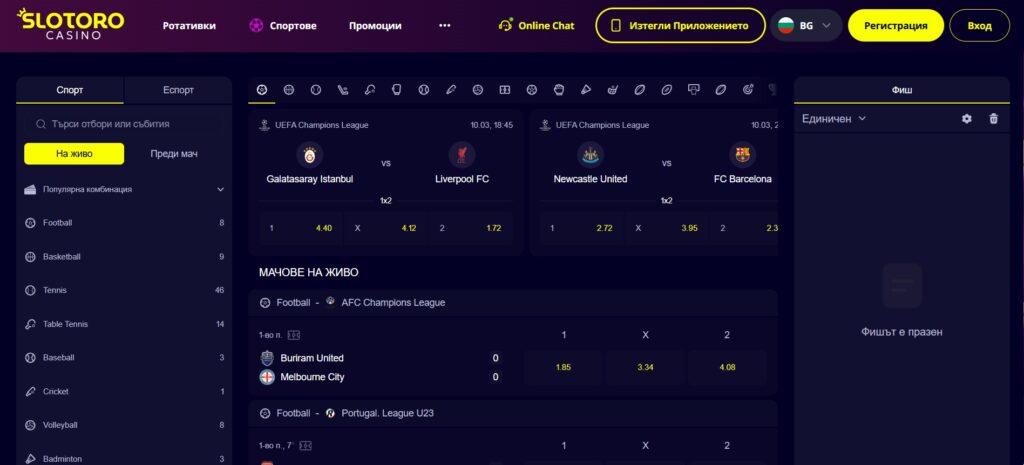Viewport: 1024px width, 465px height.
Task: Toggle to live 'На живо' filter
Action: 74,154
